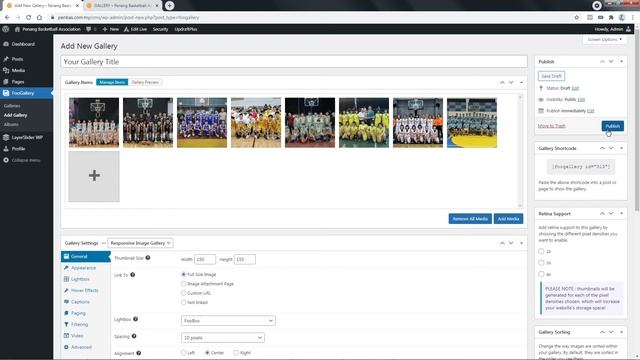Open the browser extensions puzzle icon
This screenshot has height=360, width=640.
tap(611, 18)
